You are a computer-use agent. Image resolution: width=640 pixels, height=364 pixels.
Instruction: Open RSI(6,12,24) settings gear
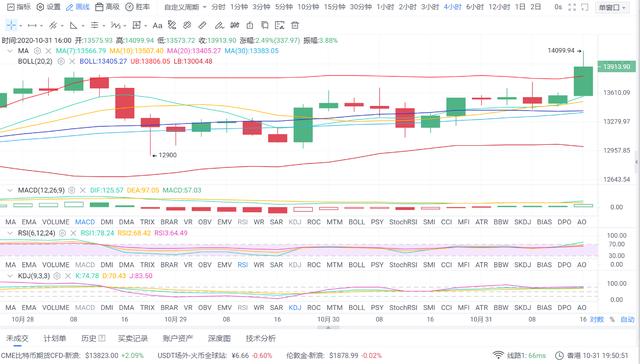click(x=62, y=233)
